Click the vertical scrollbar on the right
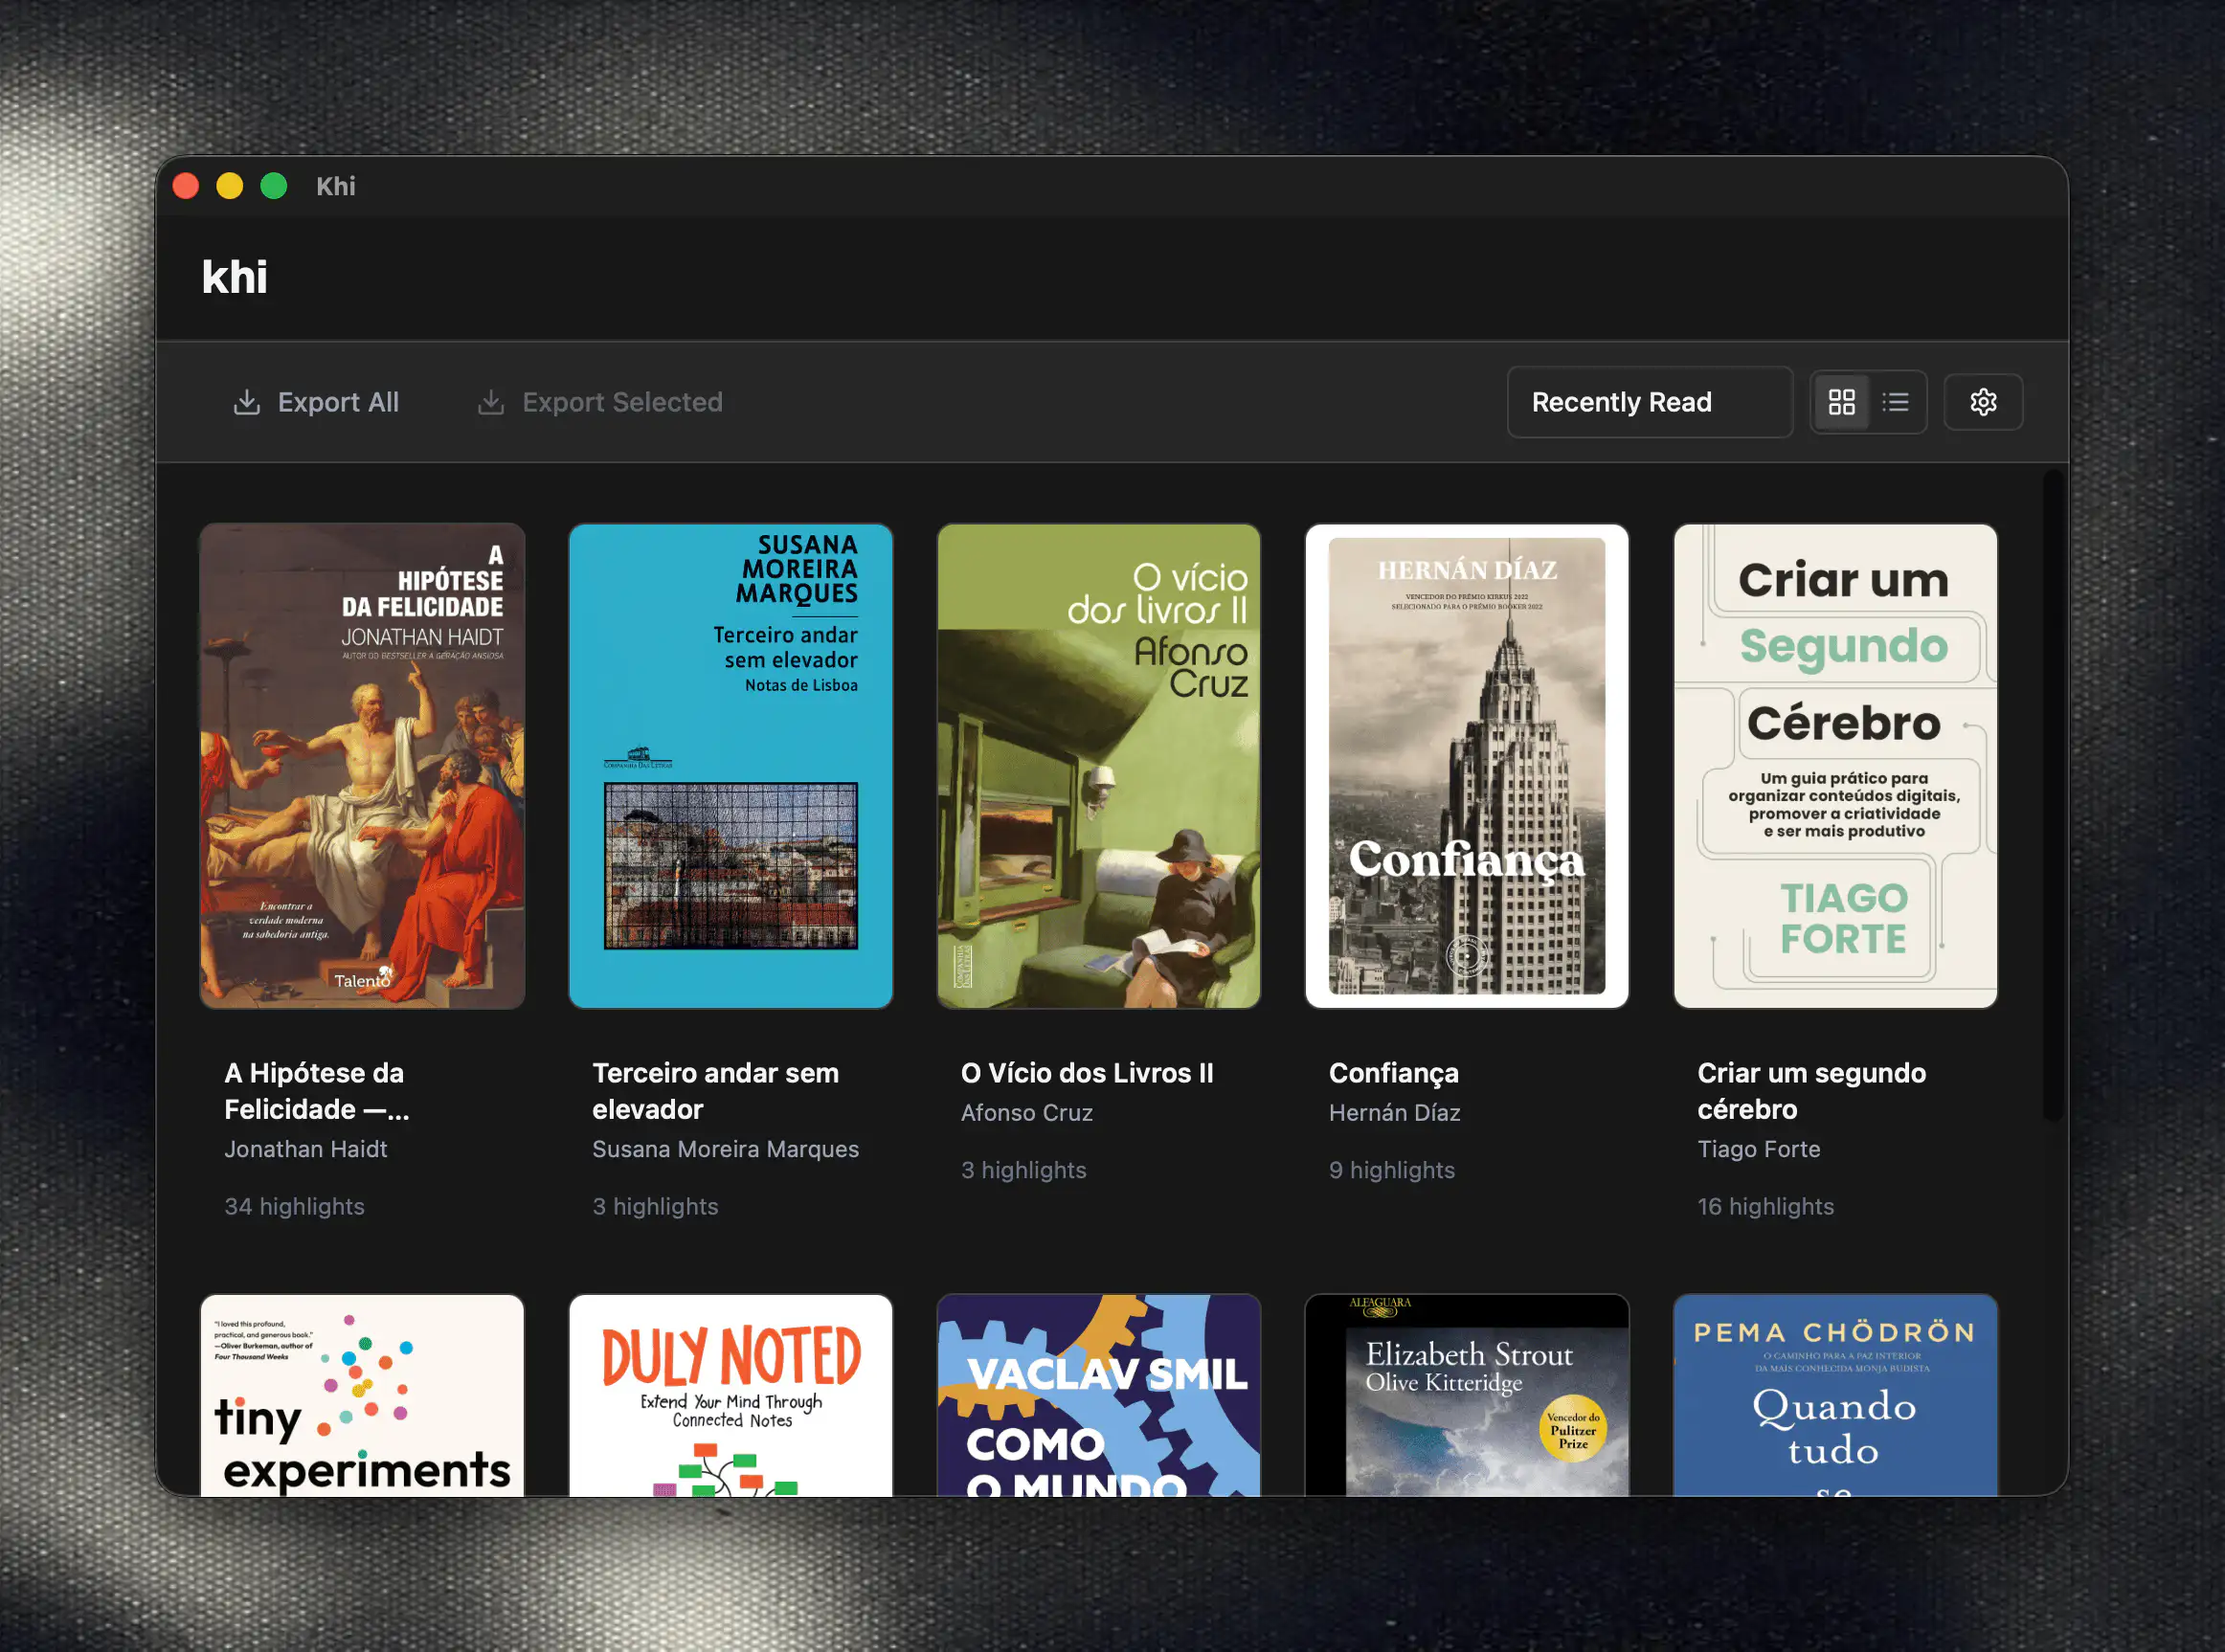Image resolution: width=2225 pixels, height=1652 pixels. (x=2052, y=795)
